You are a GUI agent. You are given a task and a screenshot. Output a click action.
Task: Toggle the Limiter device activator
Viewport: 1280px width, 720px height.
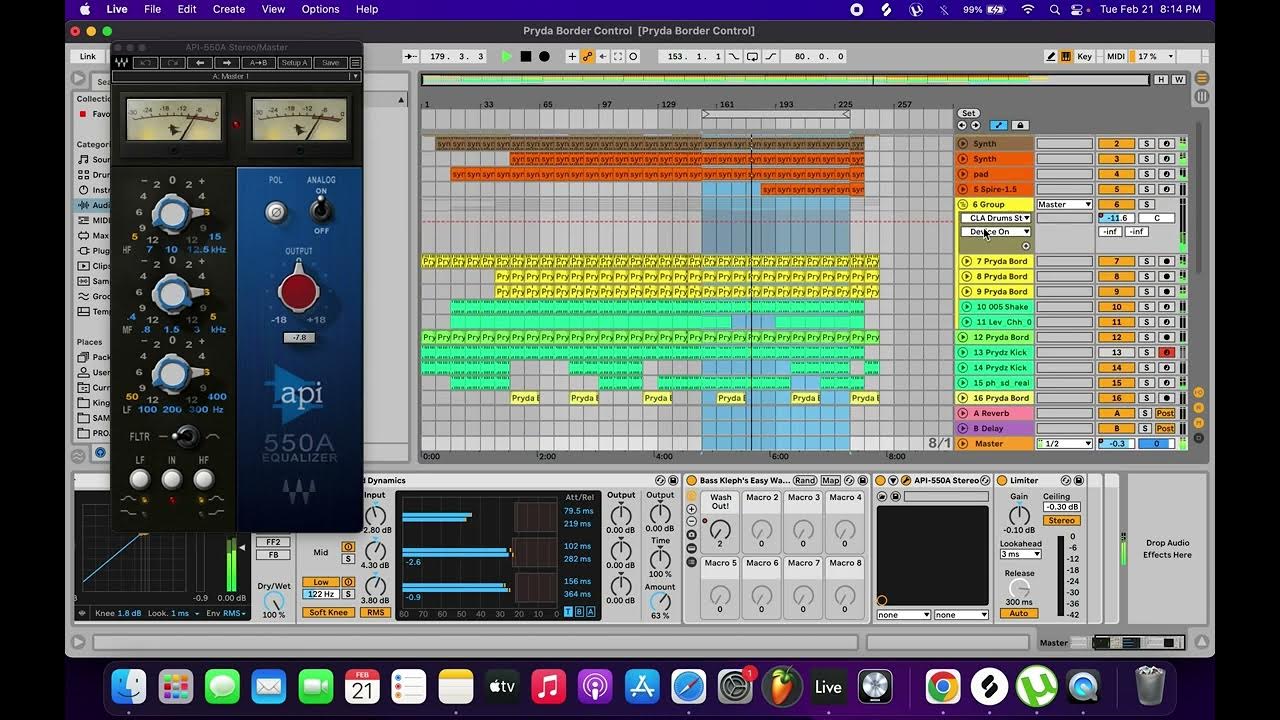click(1001, 481)
